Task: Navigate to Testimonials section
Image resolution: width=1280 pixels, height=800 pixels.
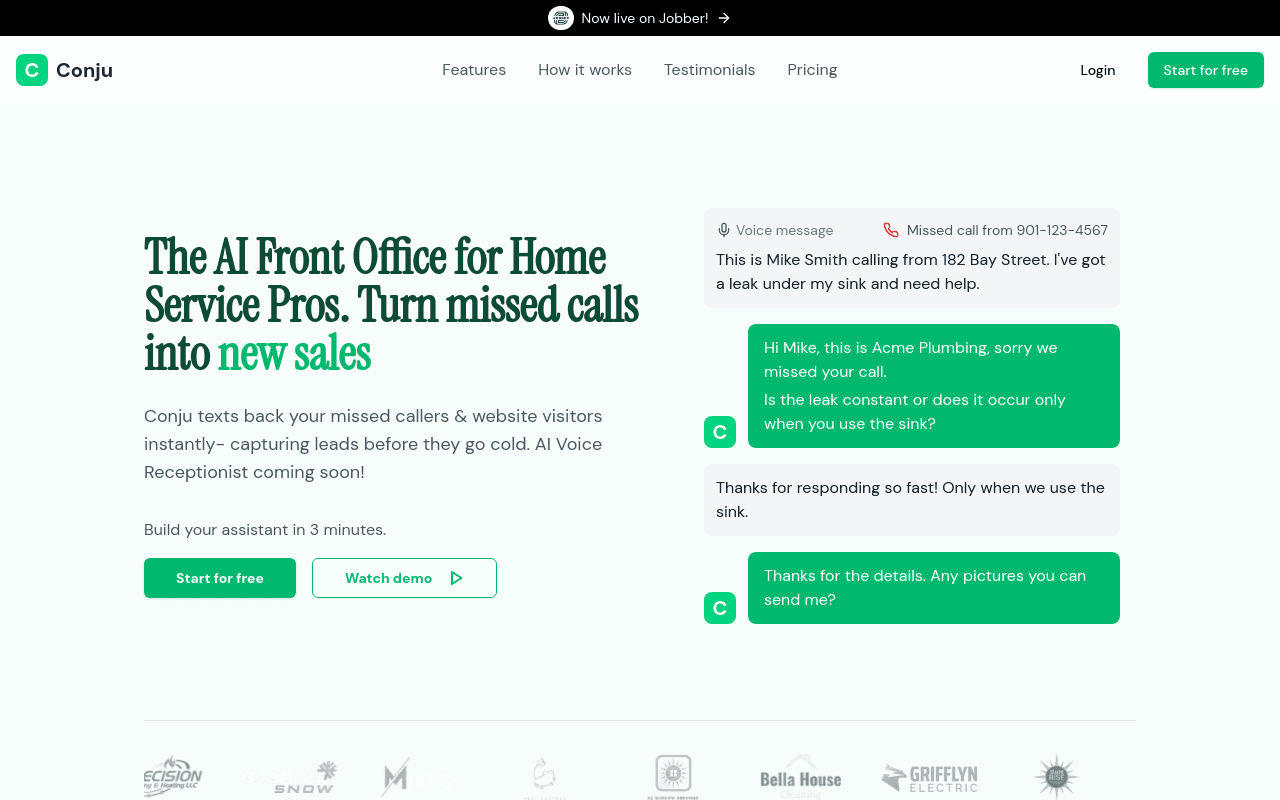Action: coord(709,70)
